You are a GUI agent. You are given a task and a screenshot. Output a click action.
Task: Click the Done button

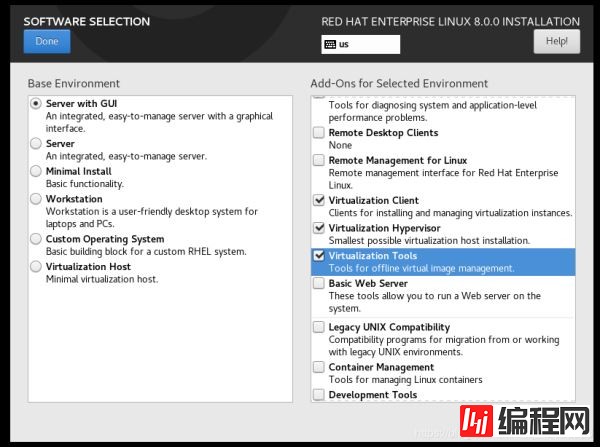[x=46, y=41]
